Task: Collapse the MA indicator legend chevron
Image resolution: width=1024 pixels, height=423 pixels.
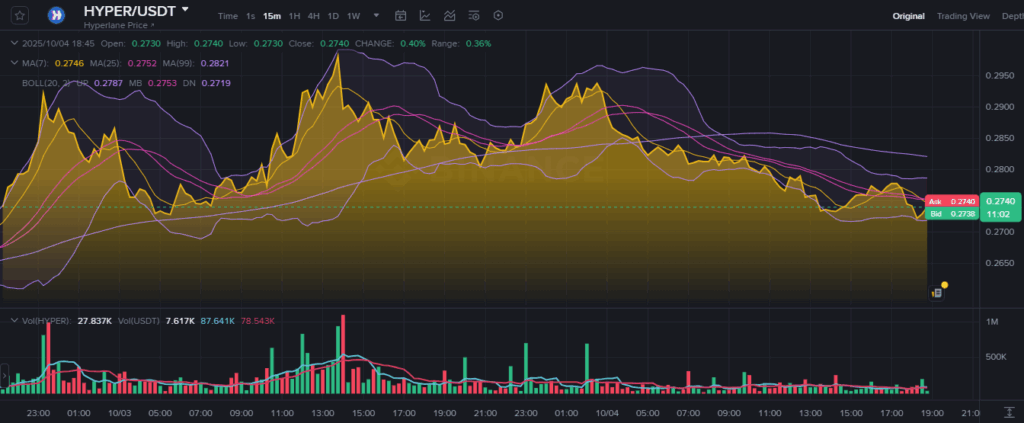Action: (12, 63)
